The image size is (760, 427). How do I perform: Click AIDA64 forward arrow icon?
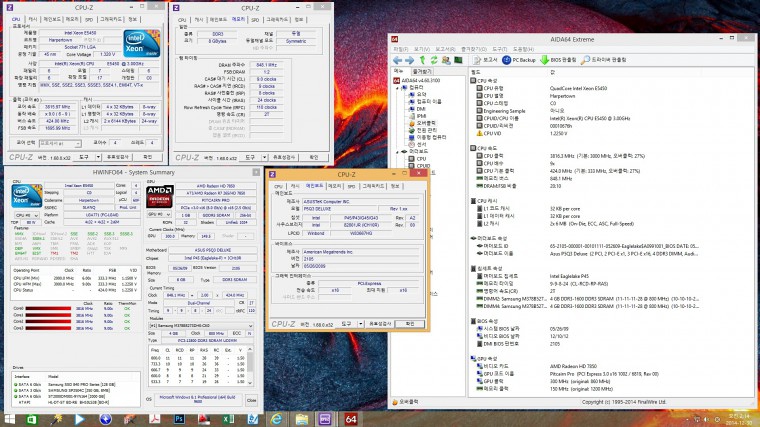point(410,60)
